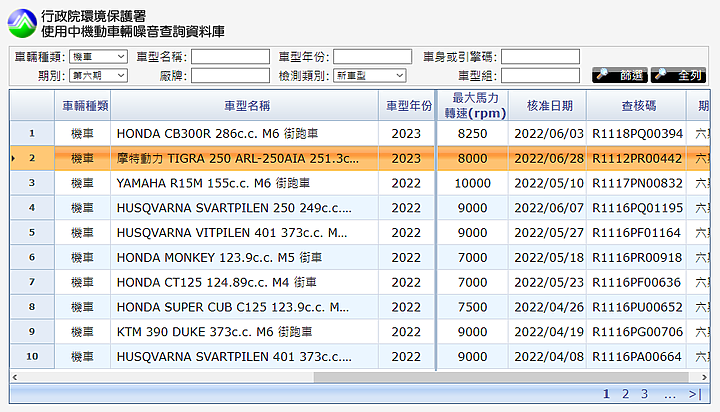Focus the 廠牌 input field

(230, 75)
